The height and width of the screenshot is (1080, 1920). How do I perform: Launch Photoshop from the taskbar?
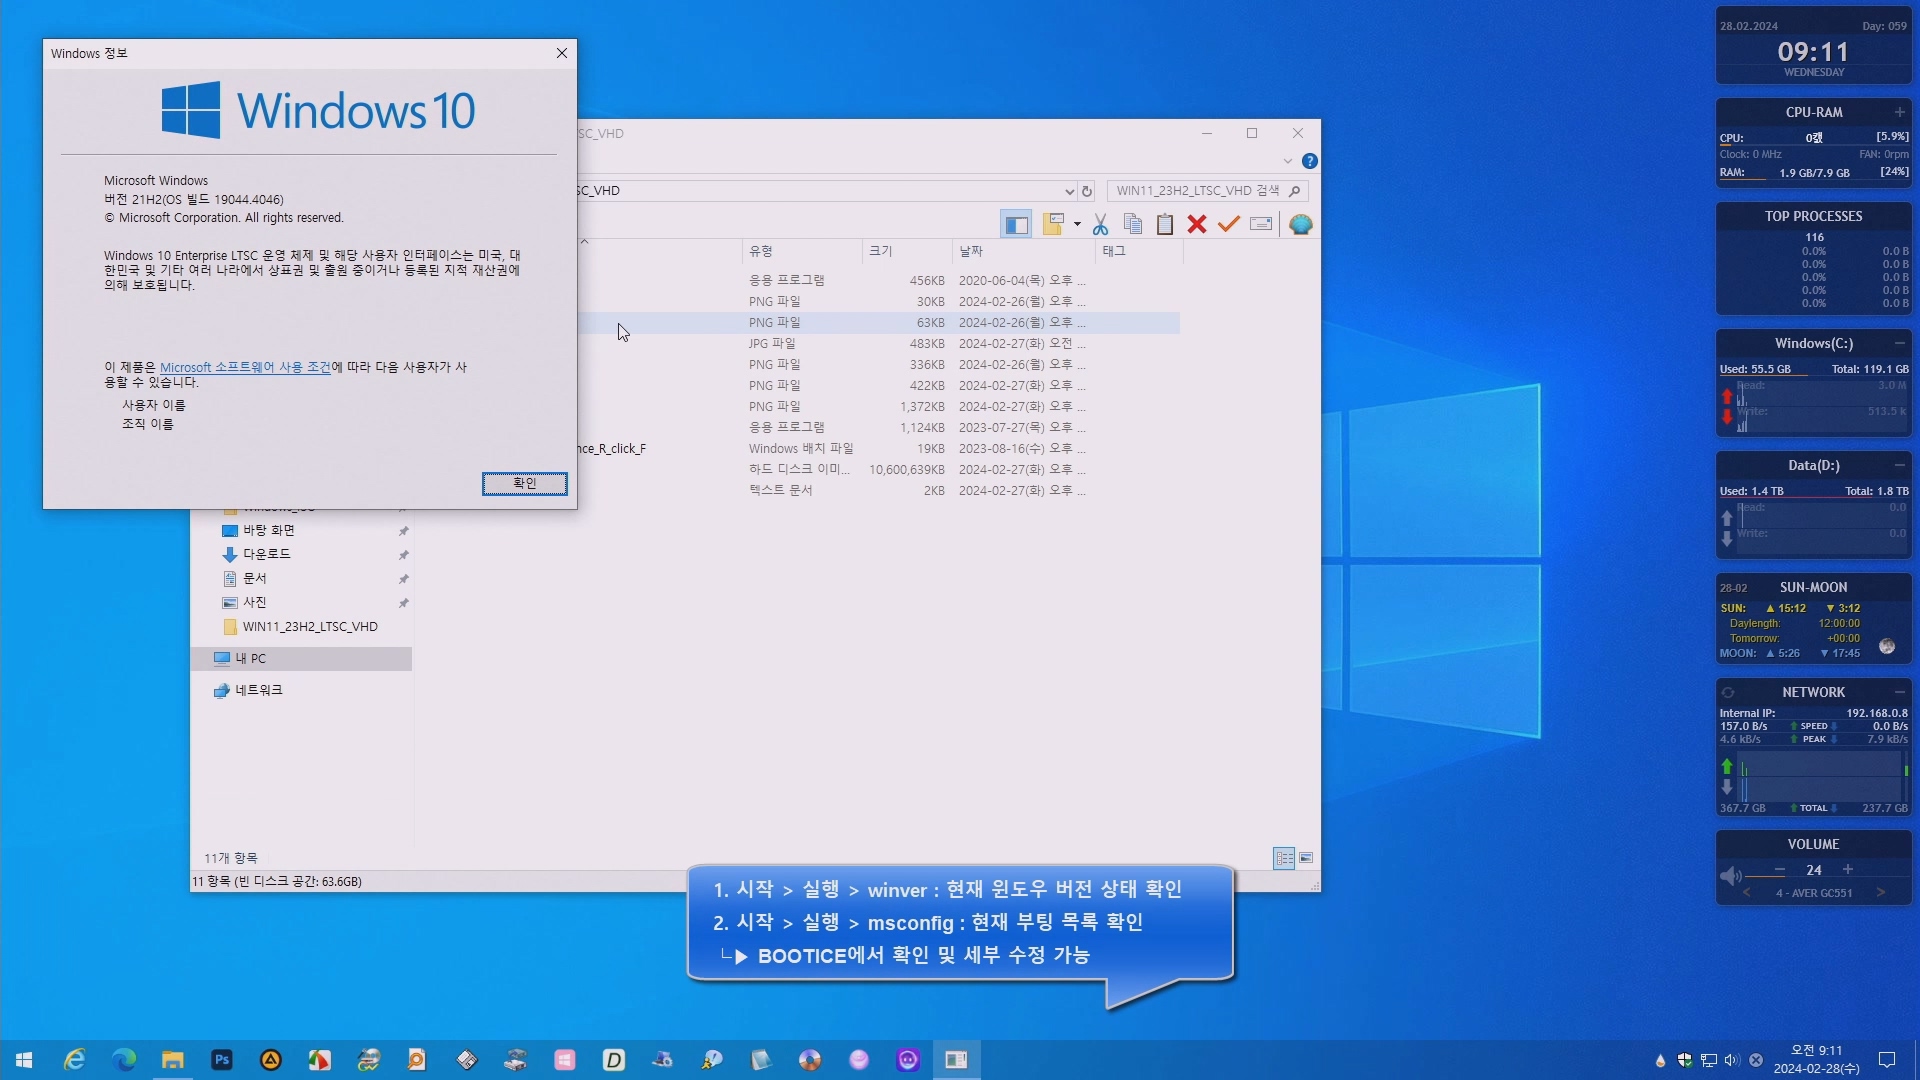pyautogui.click(x=221, y=1060)
